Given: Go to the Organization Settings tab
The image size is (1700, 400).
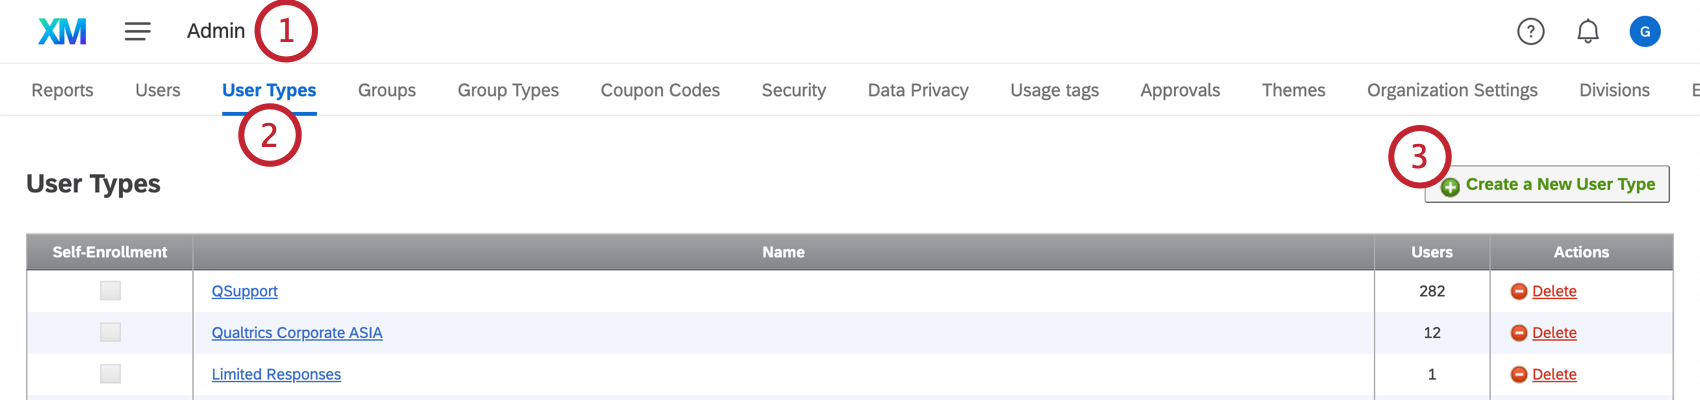Looking at the screenshot, I should coord(1452,90).
